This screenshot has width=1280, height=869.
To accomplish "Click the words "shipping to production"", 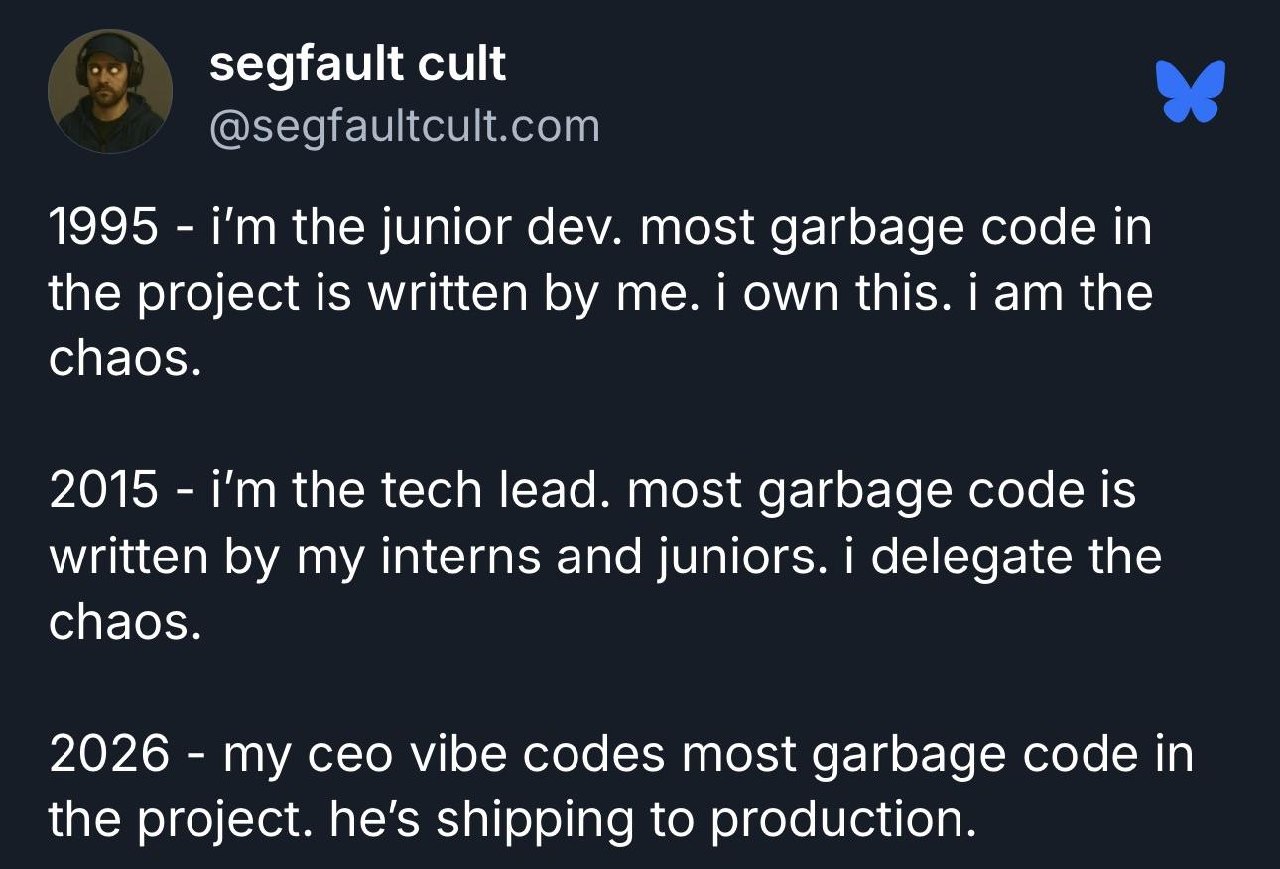I will point(704,820).
